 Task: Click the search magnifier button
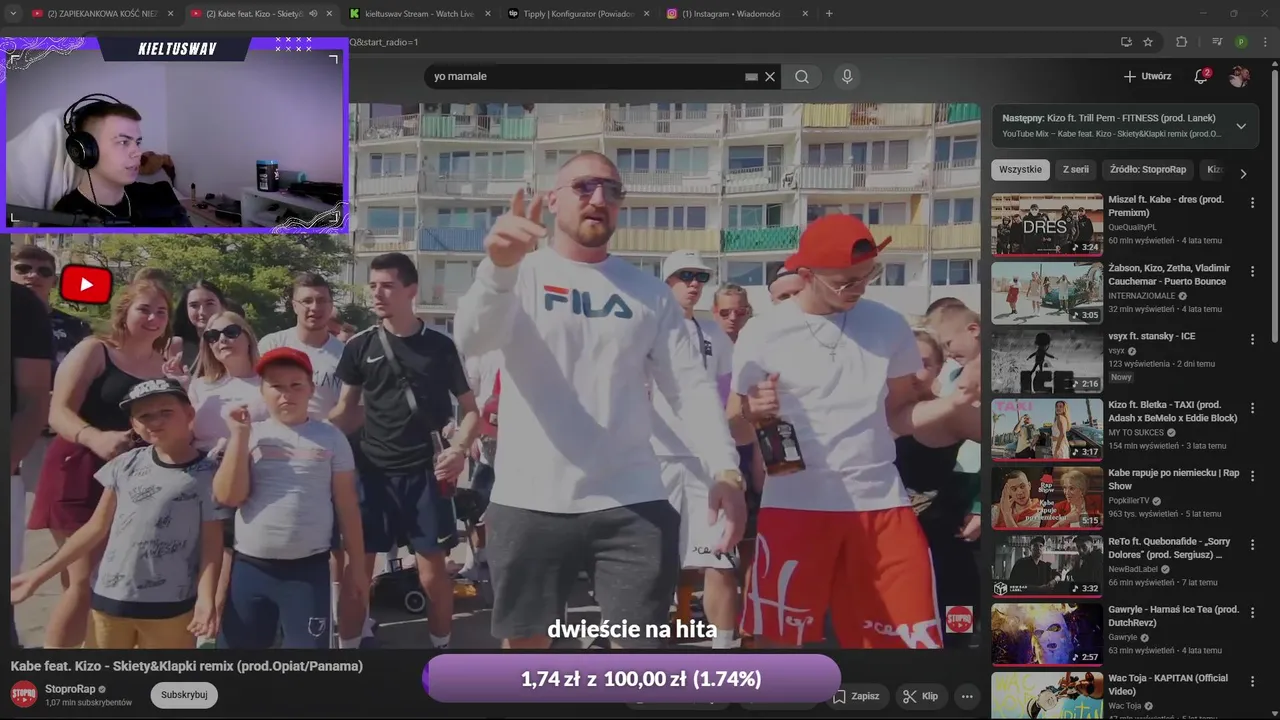[x=802, y=76]
